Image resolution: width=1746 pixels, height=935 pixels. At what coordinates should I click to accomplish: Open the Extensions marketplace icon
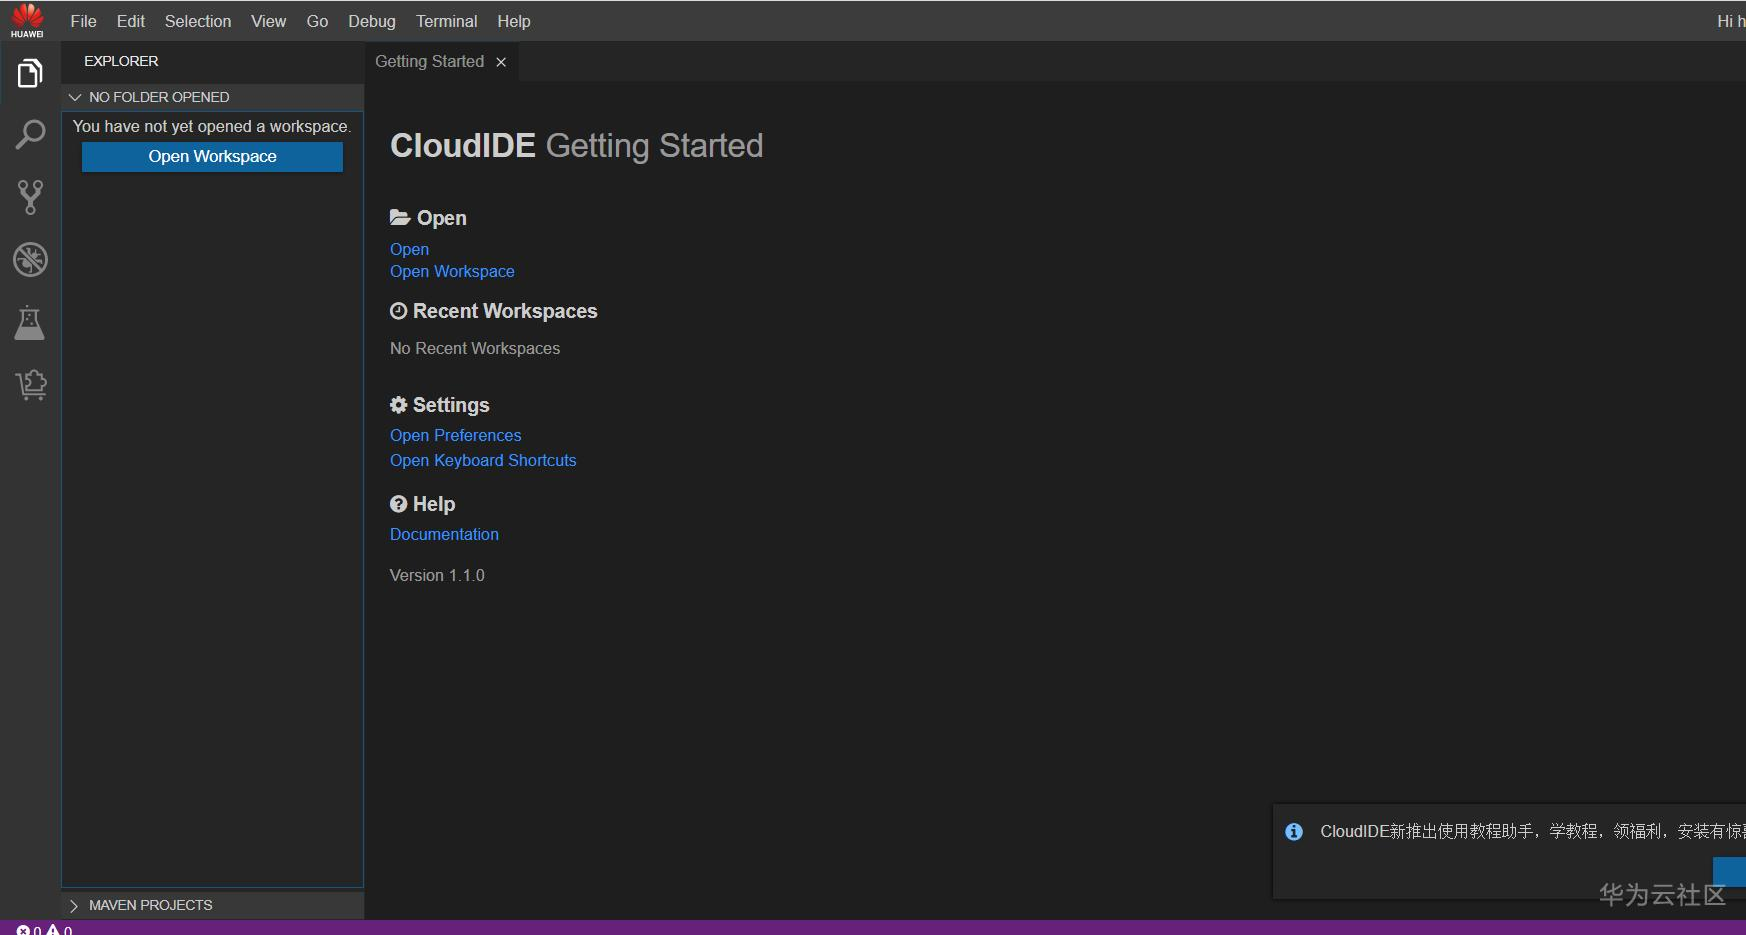tap(30, 385)
